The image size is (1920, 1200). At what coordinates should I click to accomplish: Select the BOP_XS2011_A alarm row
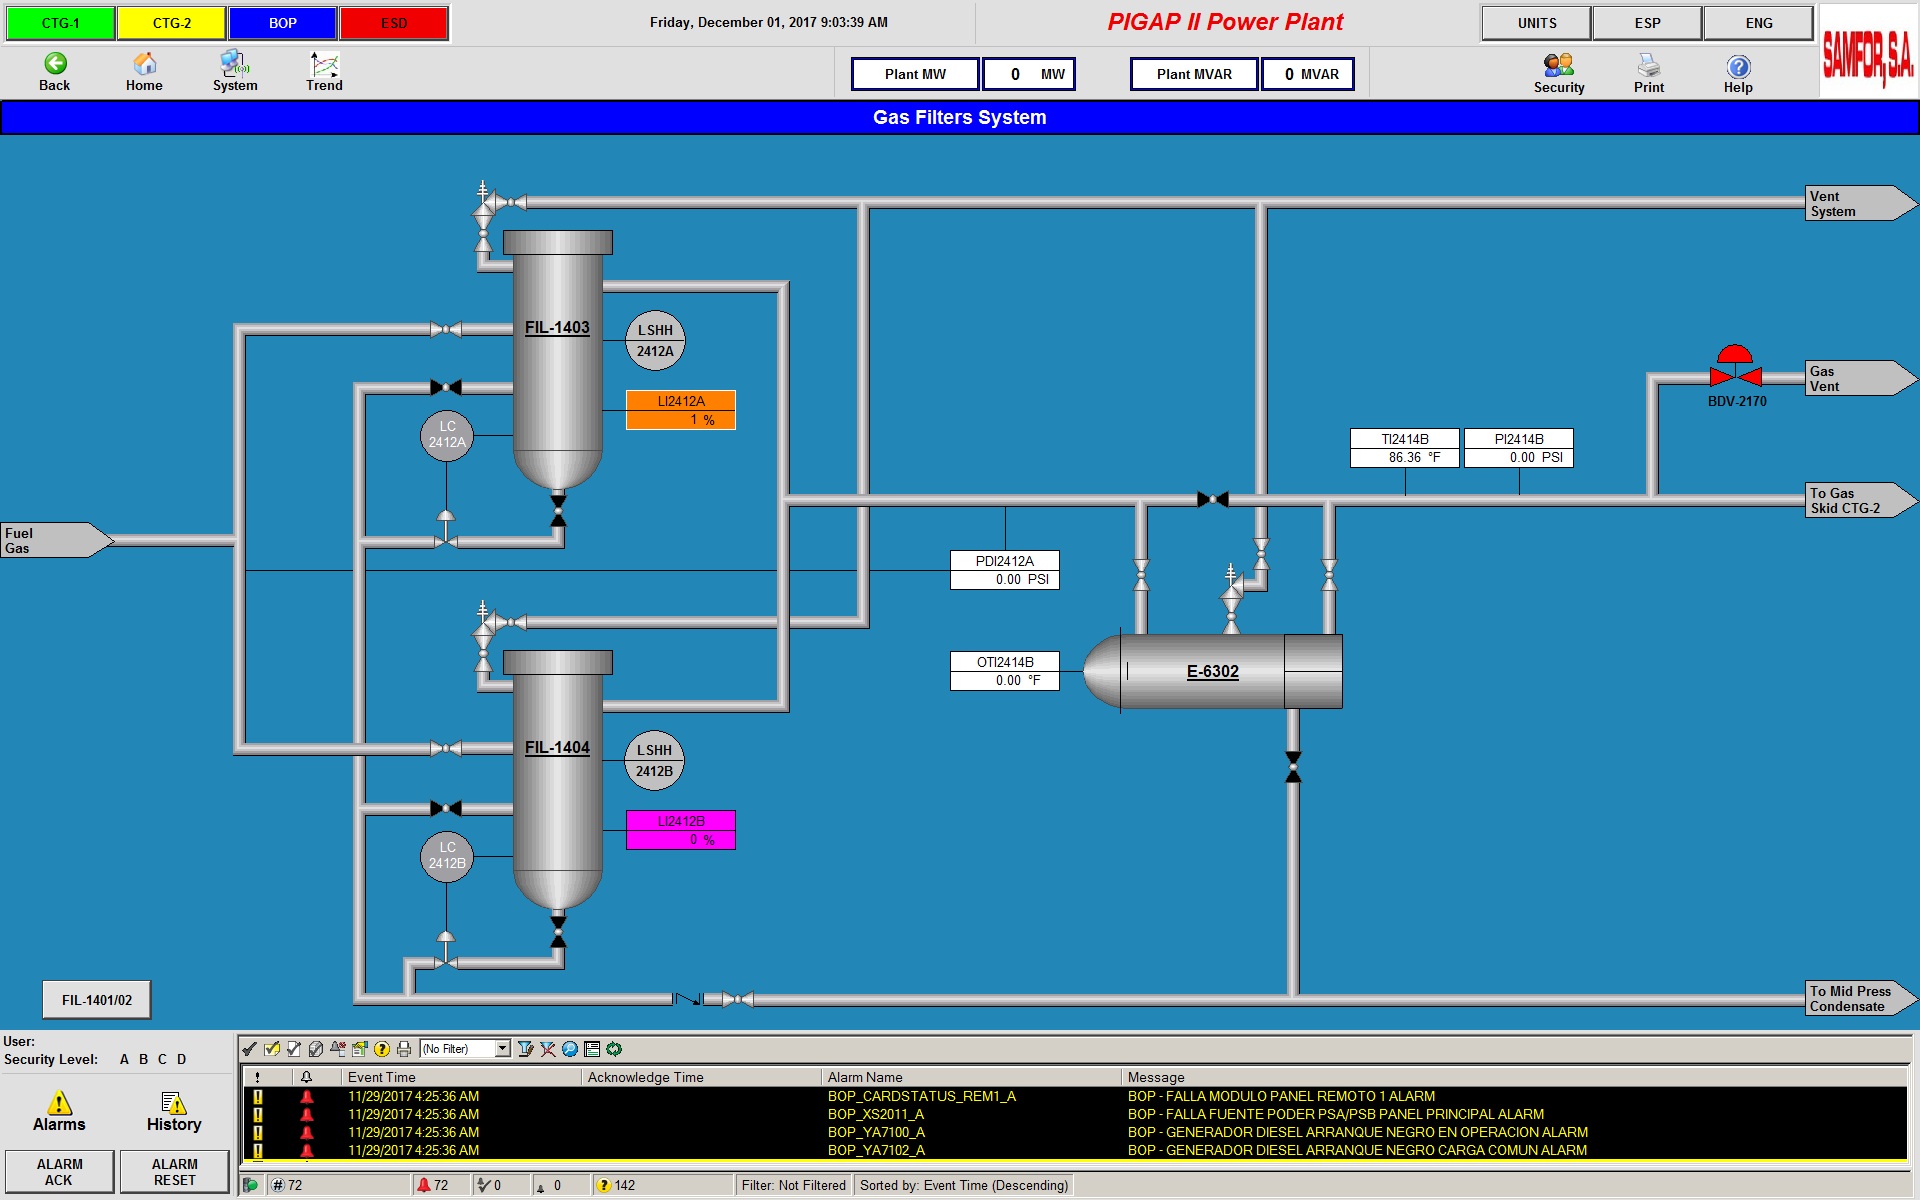[1075, 1114]
